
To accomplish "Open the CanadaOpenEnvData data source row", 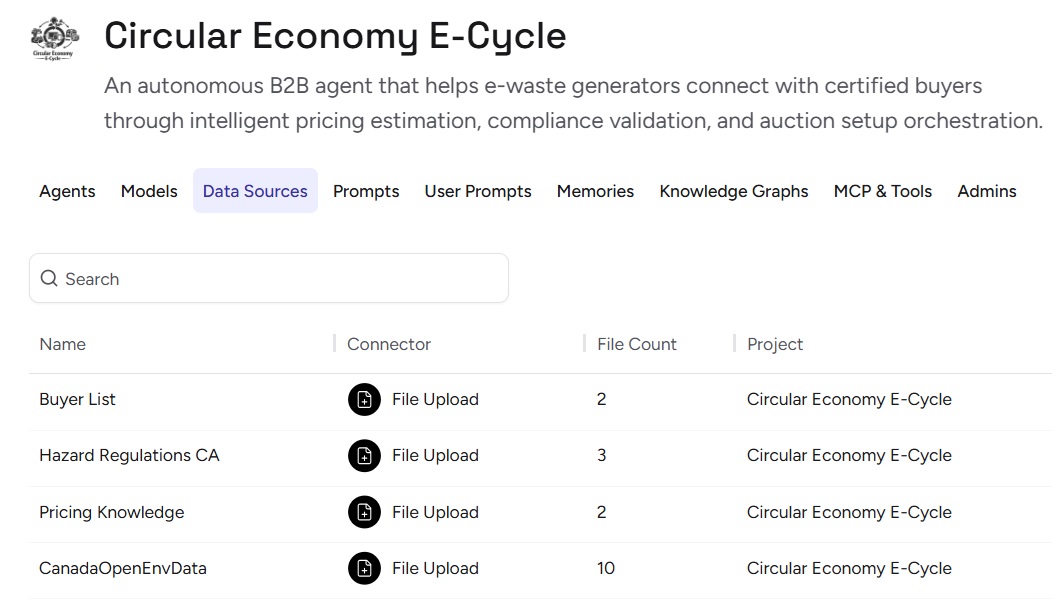I will click(123, 568).
